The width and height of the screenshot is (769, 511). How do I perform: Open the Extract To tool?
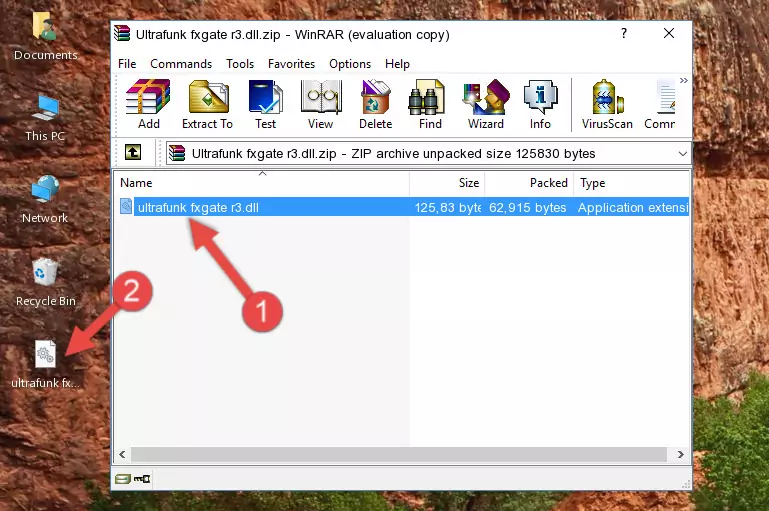(207, 104)
